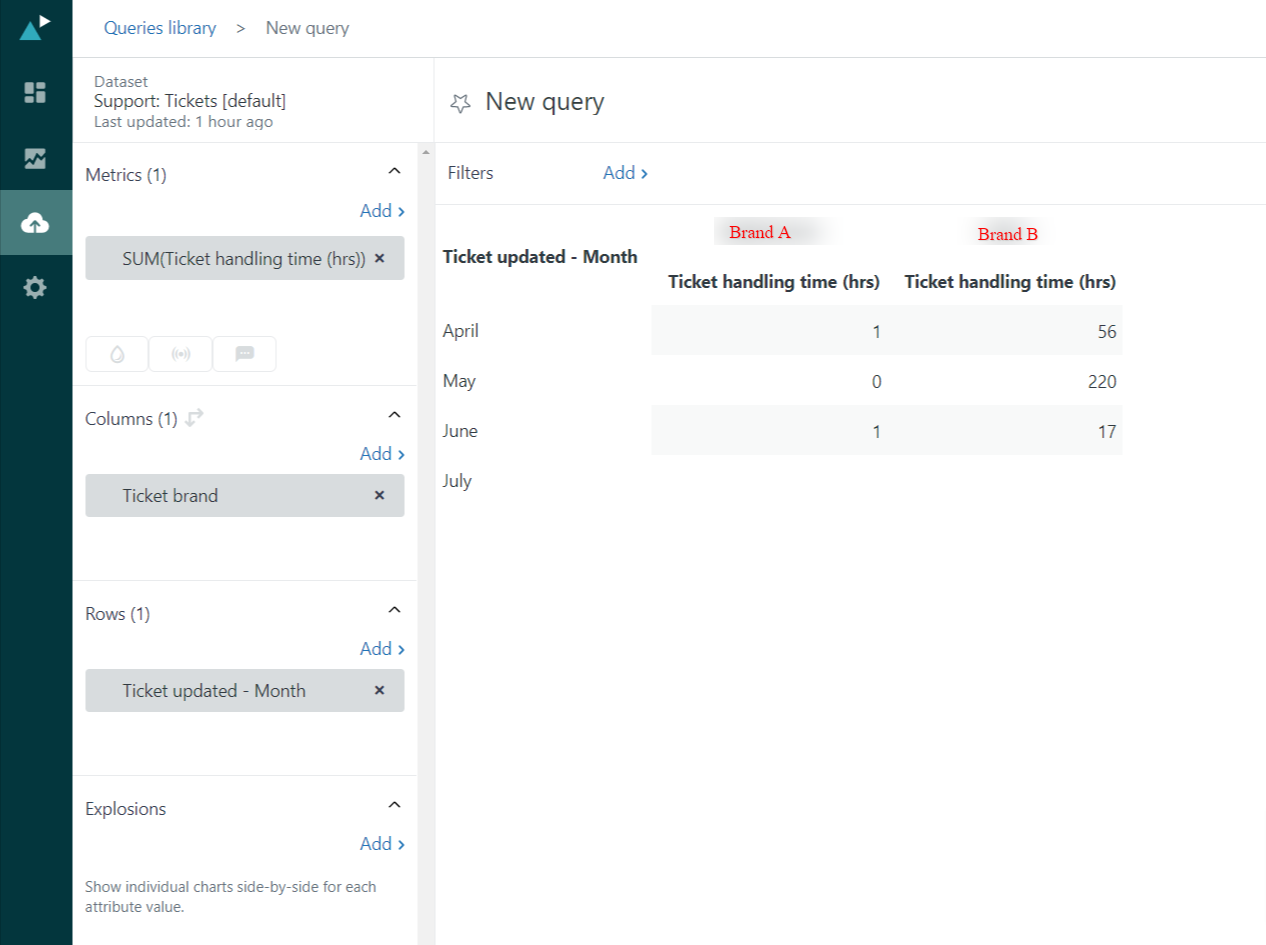The image size is (1266, 945).
Task: Click the Ticket updated - Month header
Action: point(540,257)
